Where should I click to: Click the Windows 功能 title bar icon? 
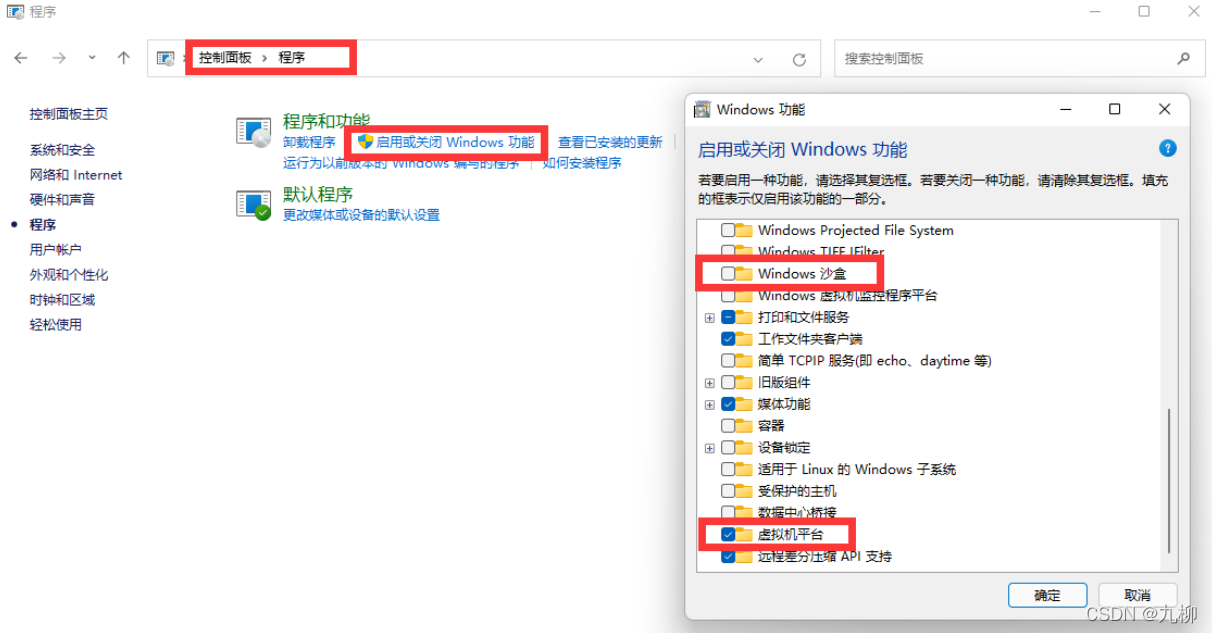point(702,109)
